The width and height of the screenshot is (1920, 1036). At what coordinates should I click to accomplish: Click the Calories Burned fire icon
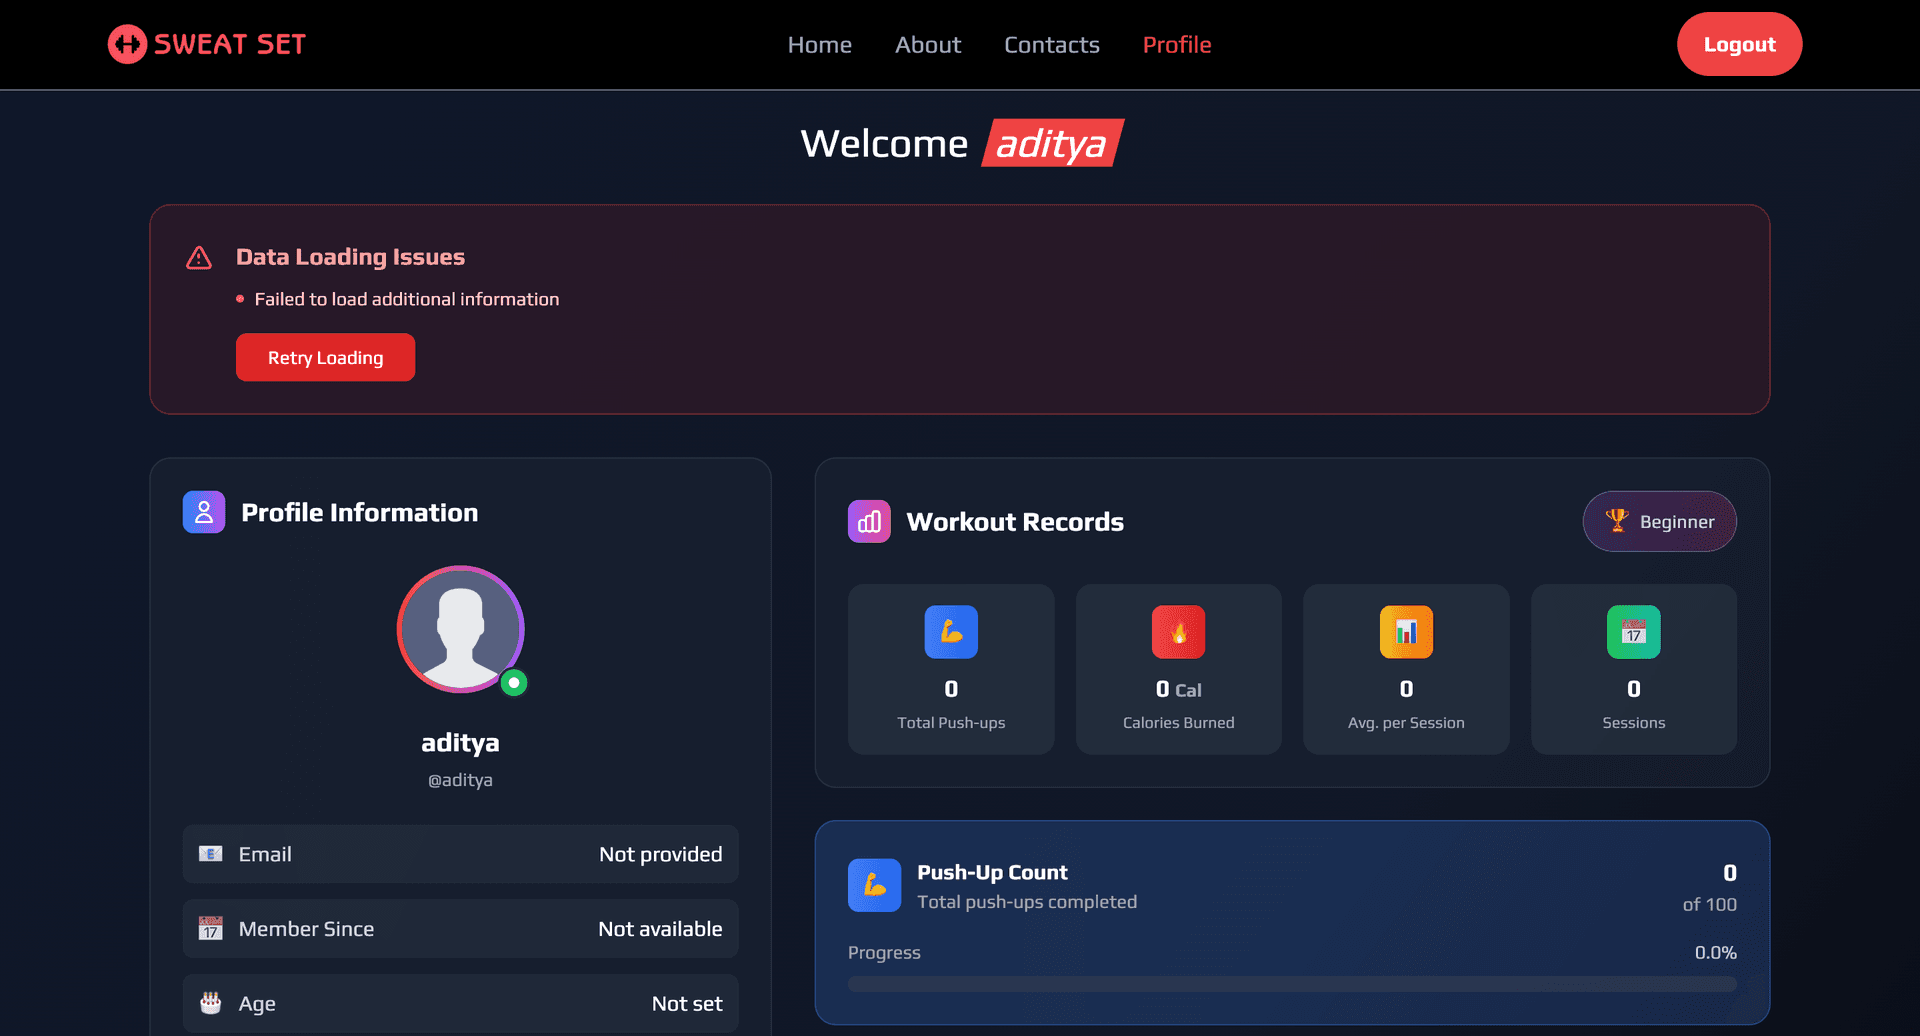tap(1178, 632)
